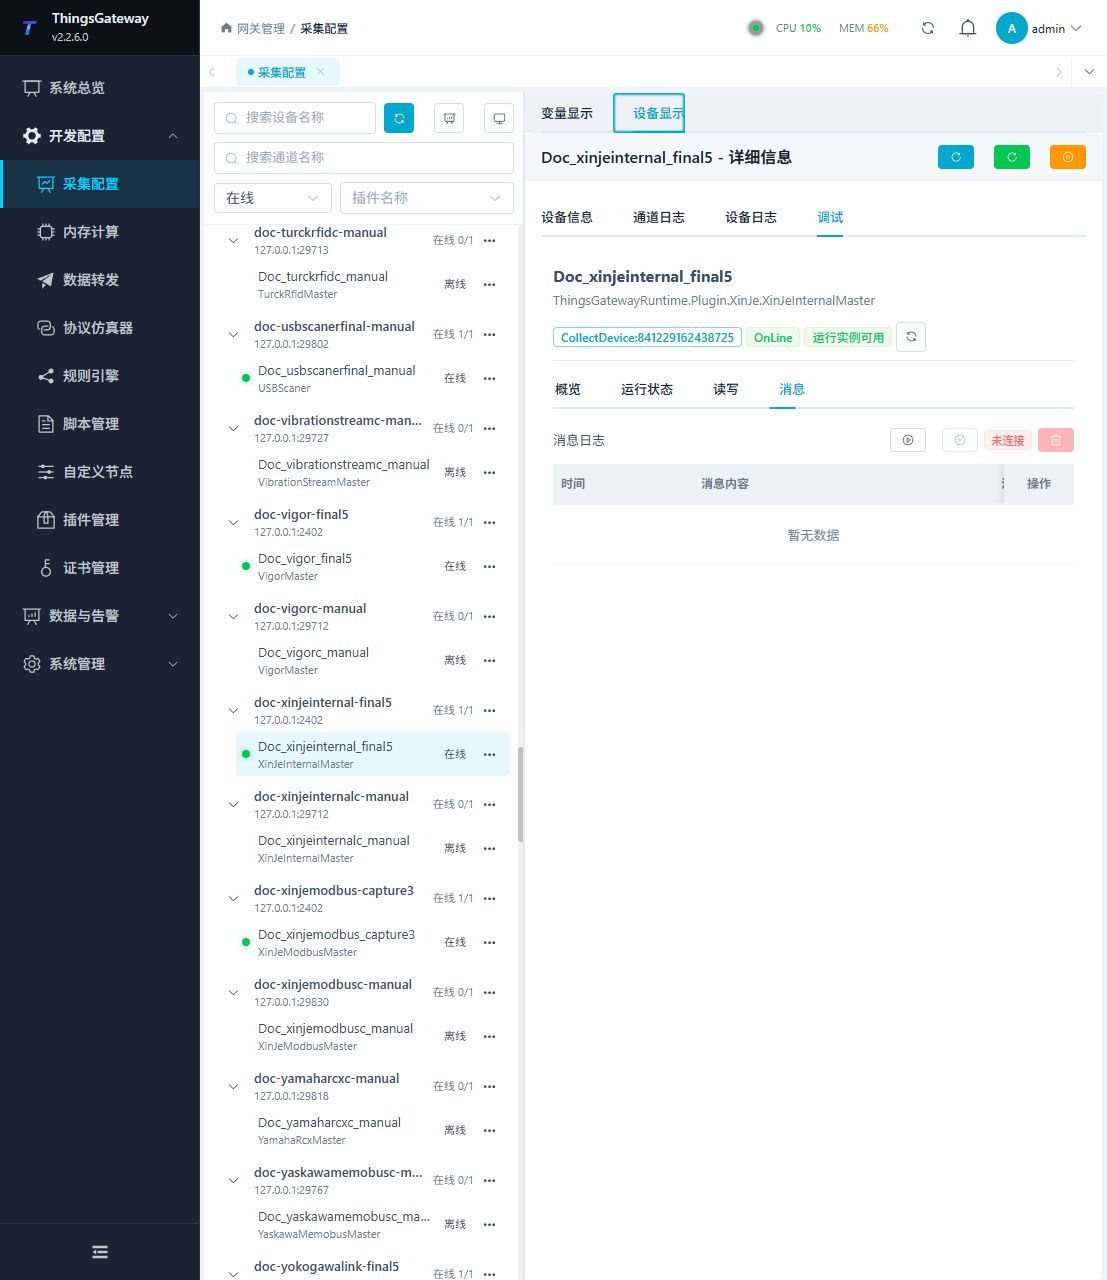Switch to the 变量显示 tab

[x=567, y=113]
